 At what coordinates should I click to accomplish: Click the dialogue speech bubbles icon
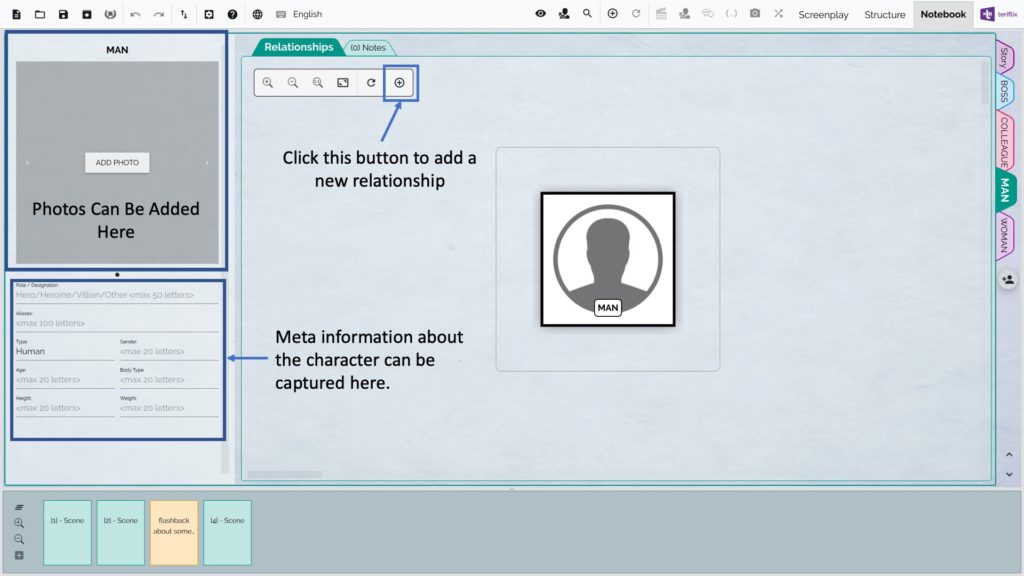point(708,13)
